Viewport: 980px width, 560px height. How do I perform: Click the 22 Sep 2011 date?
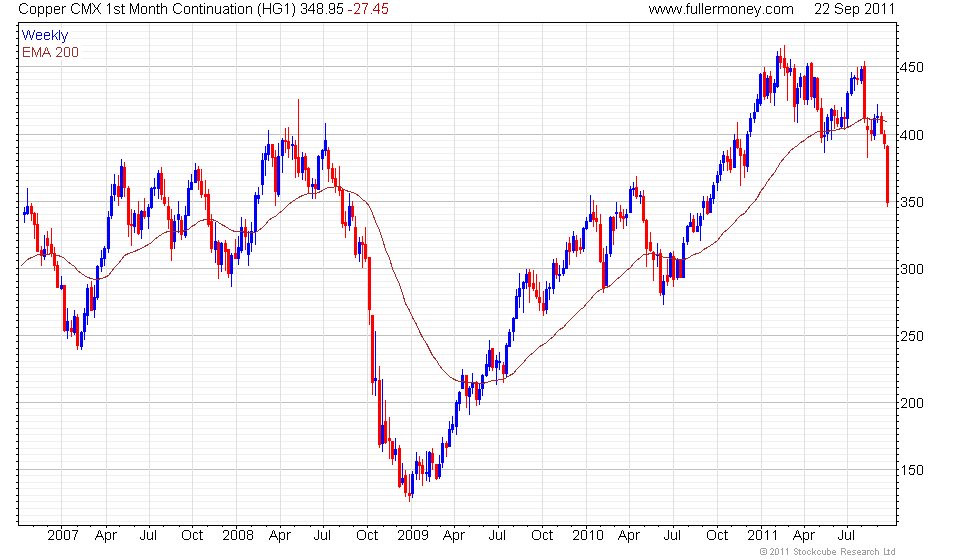coord(854,9)
